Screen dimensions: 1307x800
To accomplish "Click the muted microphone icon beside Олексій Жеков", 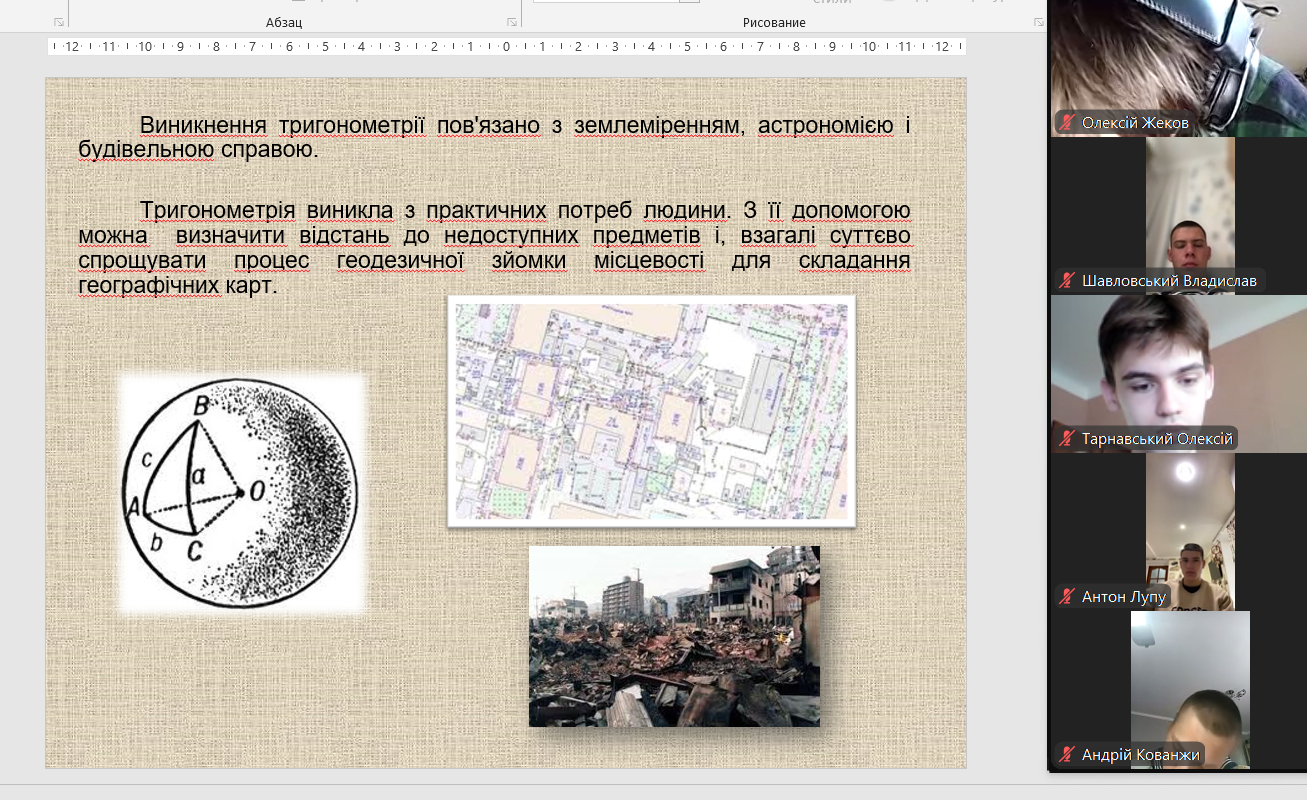I will [1068, 123].
